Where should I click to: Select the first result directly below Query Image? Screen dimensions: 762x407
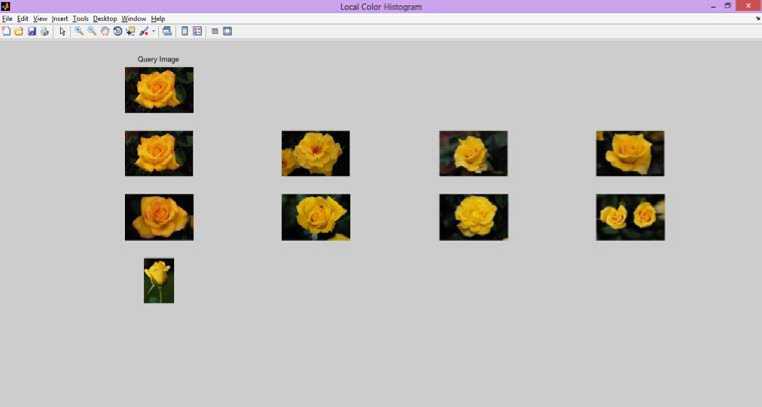click(159, 153)
